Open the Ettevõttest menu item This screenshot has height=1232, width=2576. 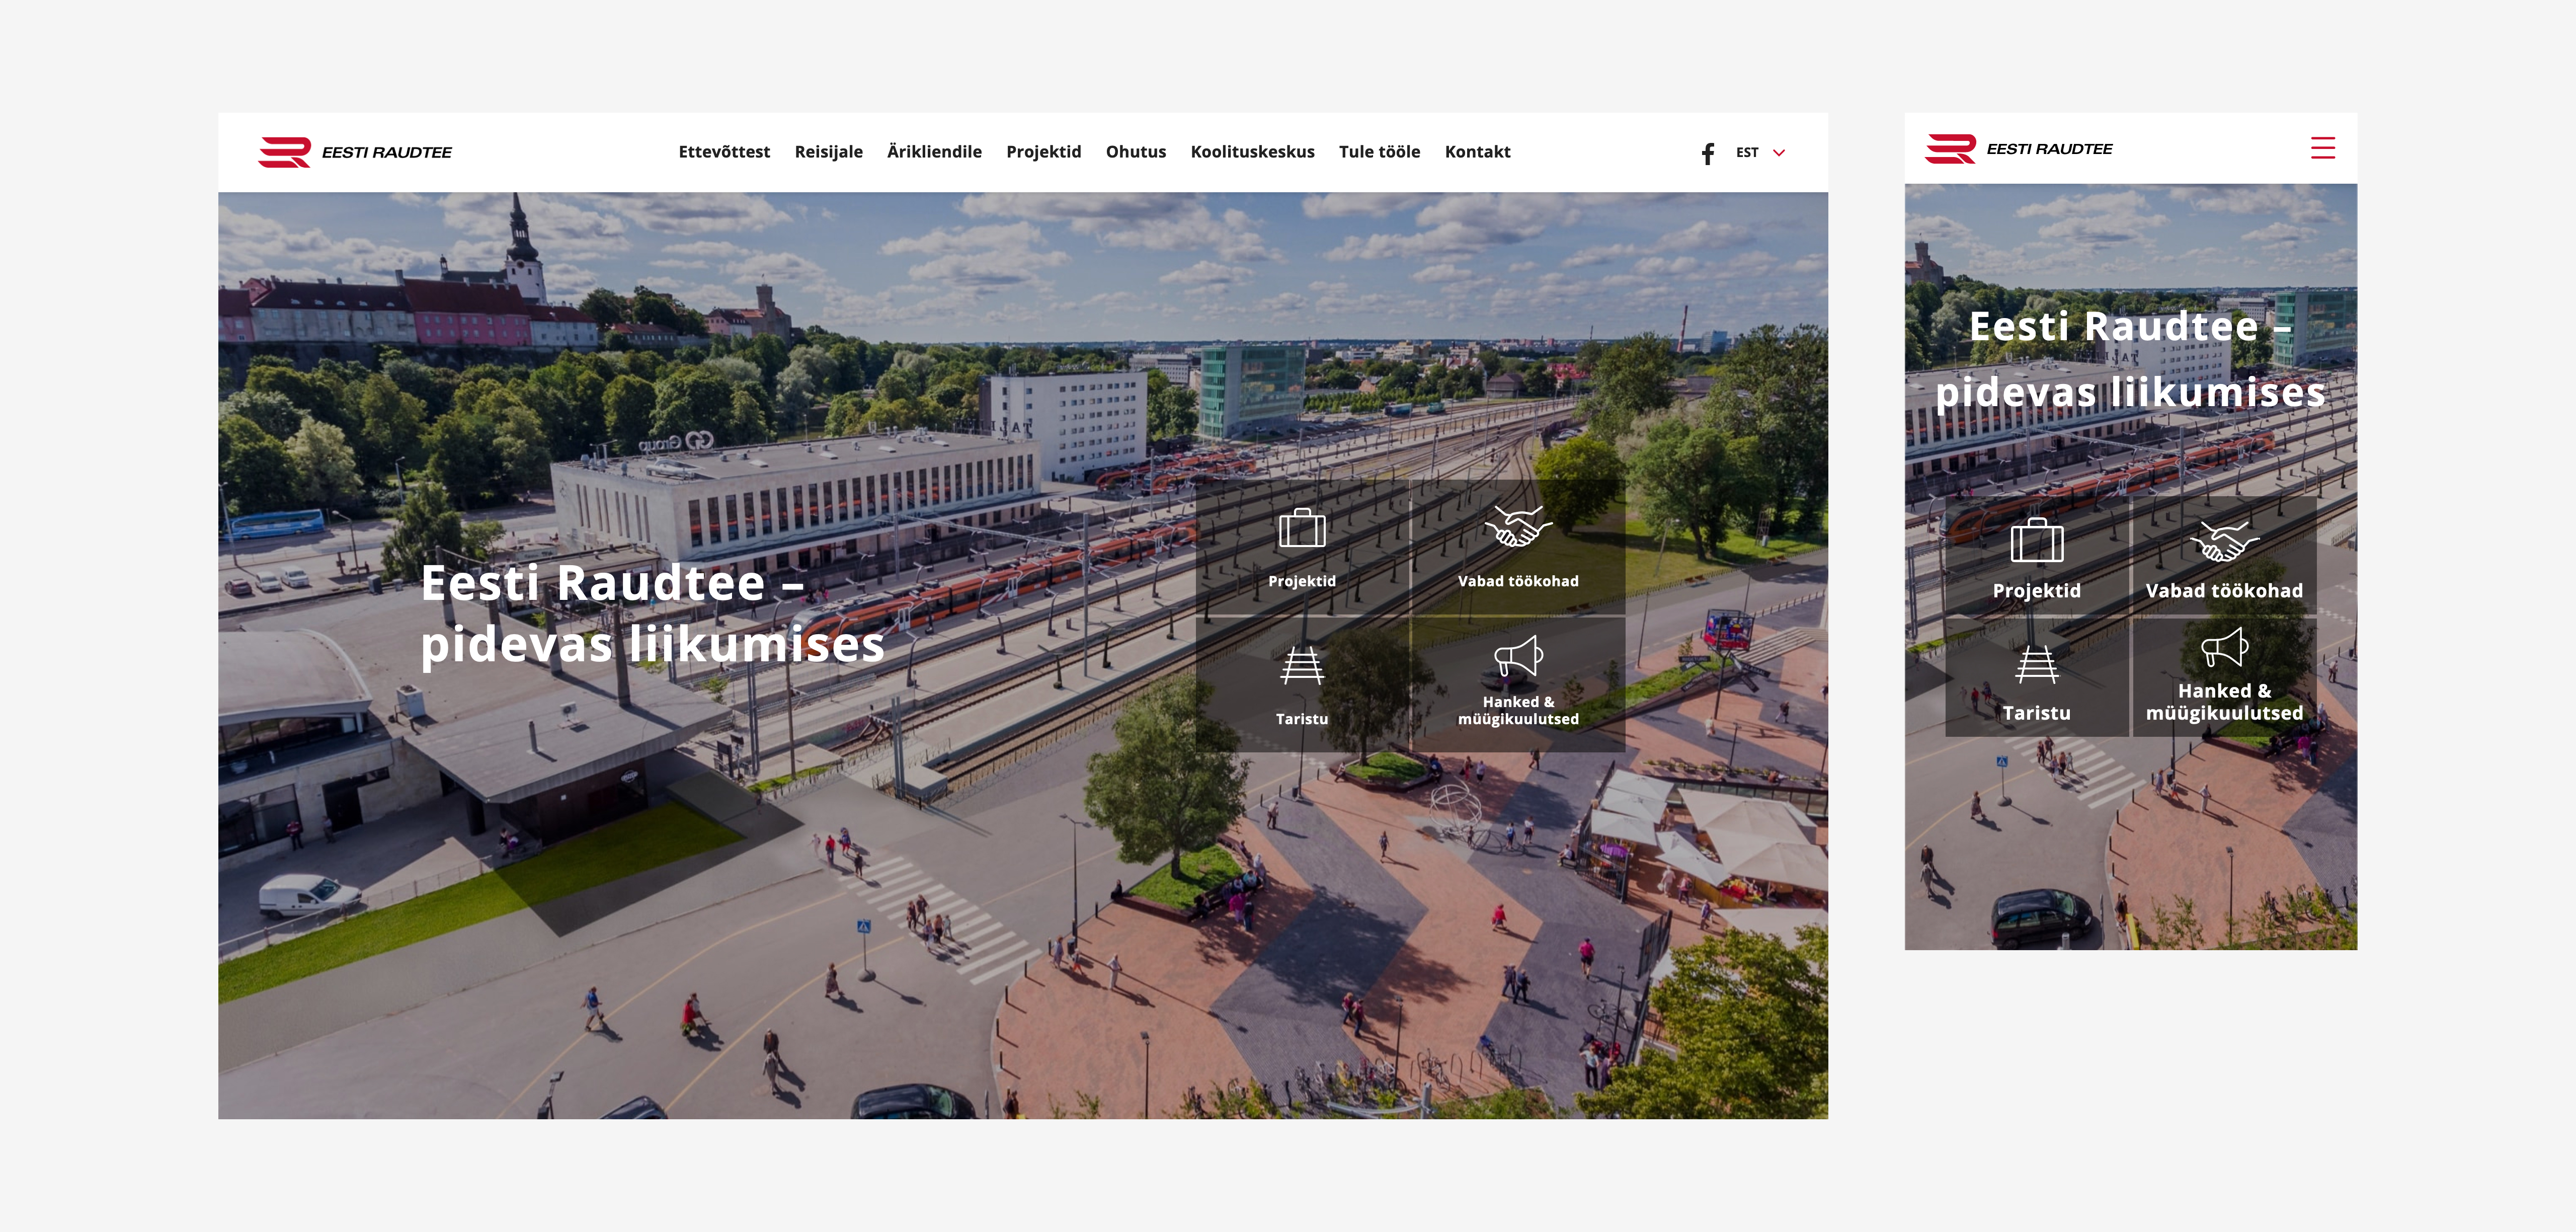(x=724, y=152)
